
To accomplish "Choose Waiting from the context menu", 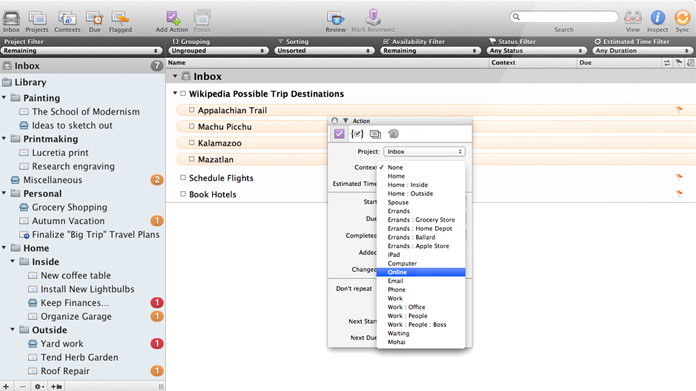I will click(x=421, y=333).
